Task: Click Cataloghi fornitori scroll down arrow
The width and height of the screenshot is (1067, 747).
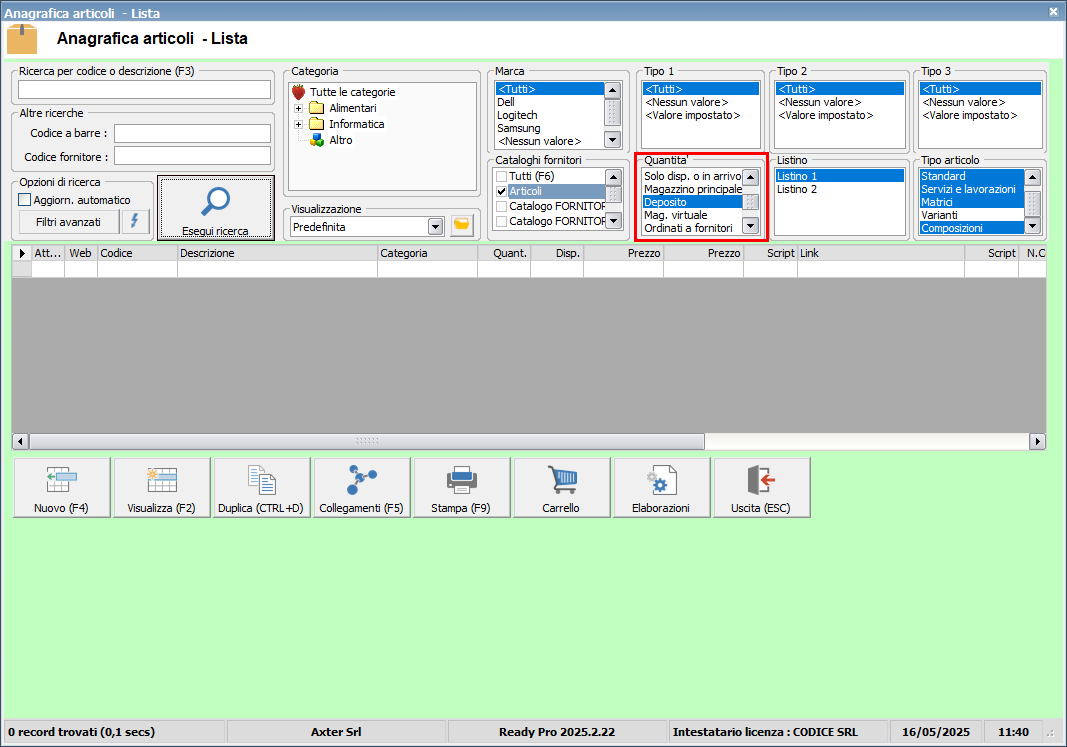Action: pyautogui.click(x=613, y=220)
